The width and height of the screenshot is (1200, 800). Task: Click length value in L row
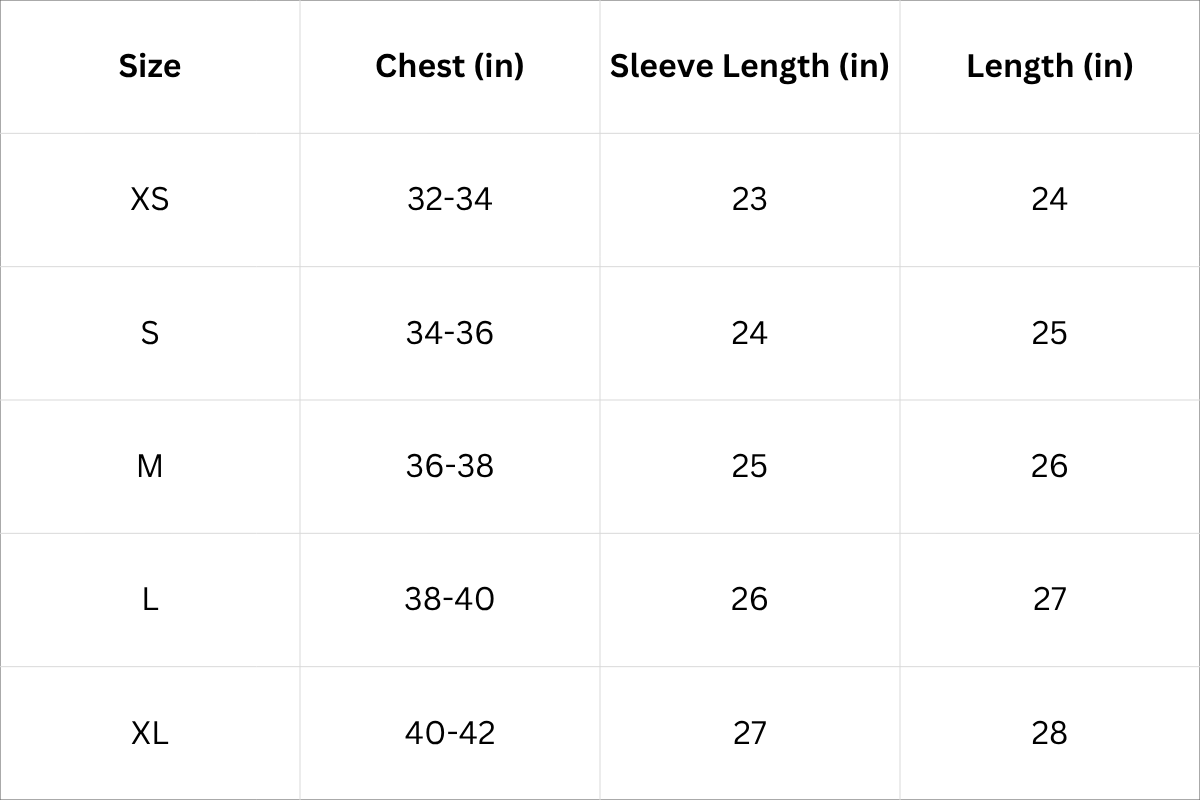click(1049, 599)
